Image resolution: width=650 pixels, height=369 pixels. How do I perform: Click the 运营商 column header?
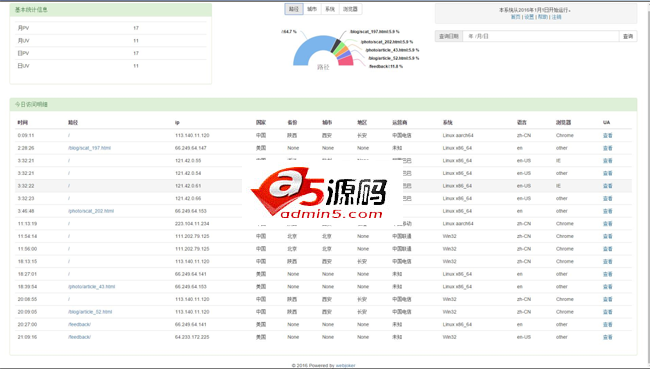[x=400, y=123]
